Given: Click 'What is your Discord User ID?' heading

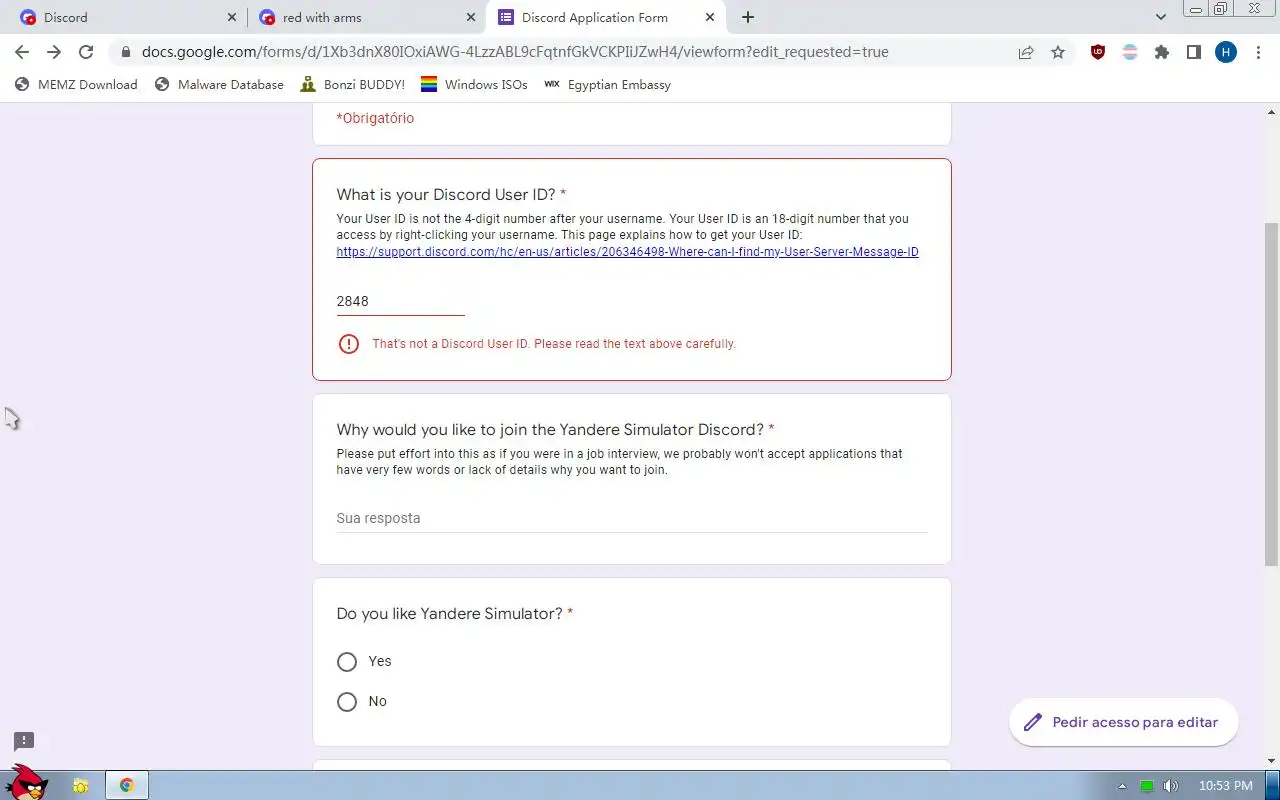Looking at the screenshot, I should point(445,194).
